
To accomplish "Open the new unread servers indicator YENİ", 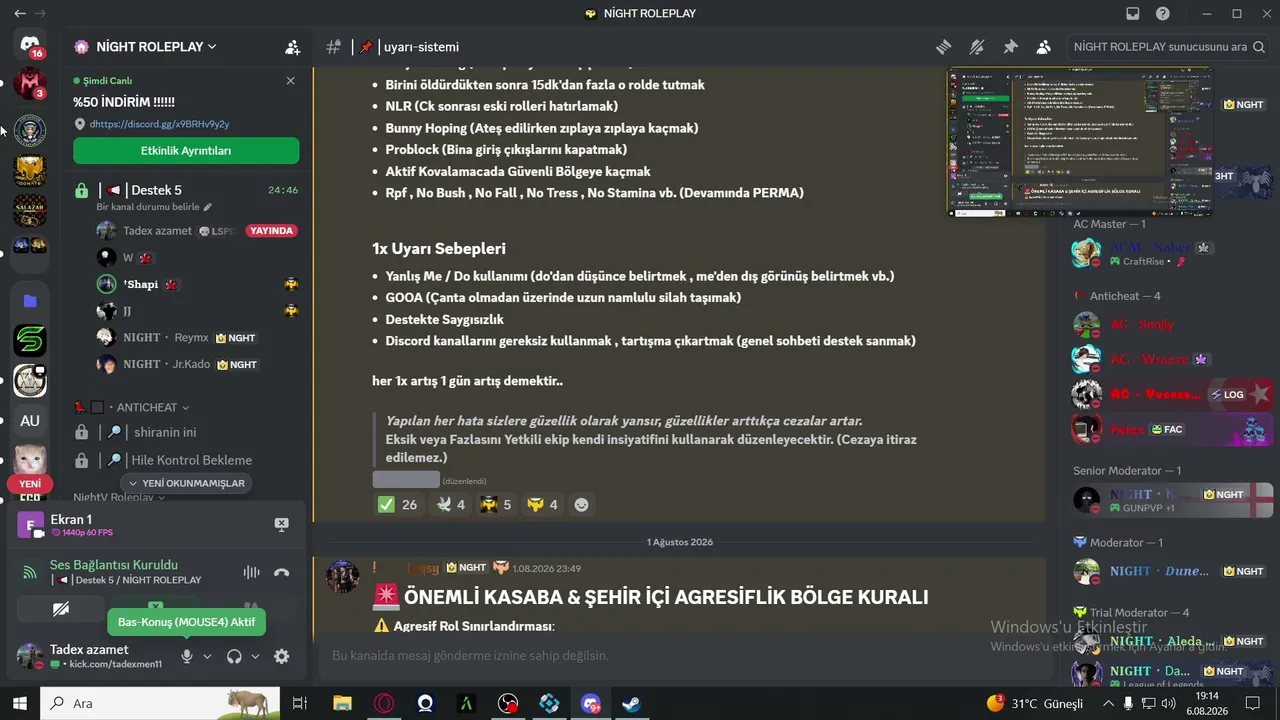I will pos(30,484).
